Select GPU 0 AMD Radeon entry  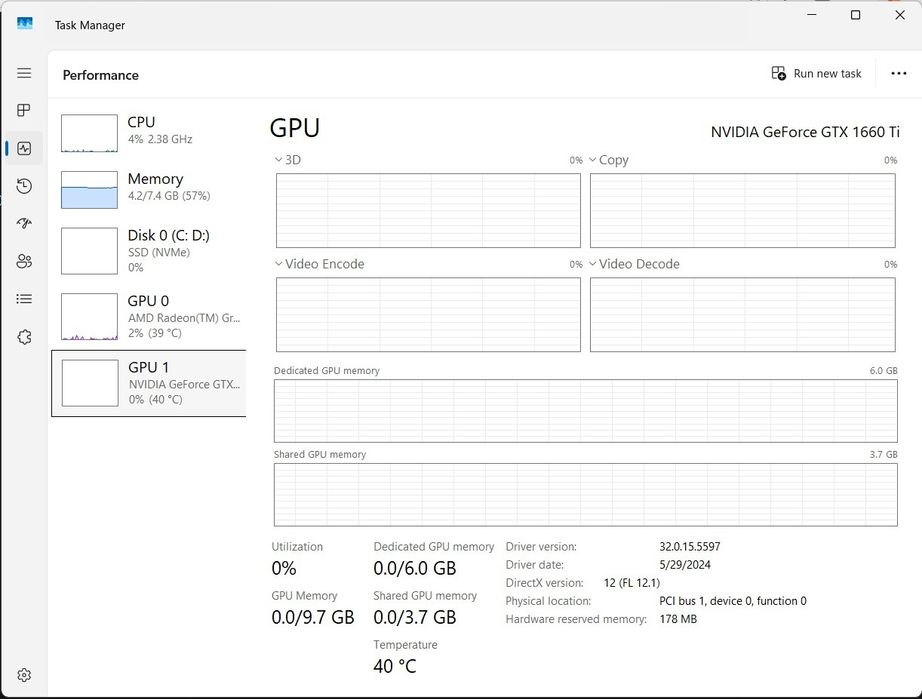point(149,316)
